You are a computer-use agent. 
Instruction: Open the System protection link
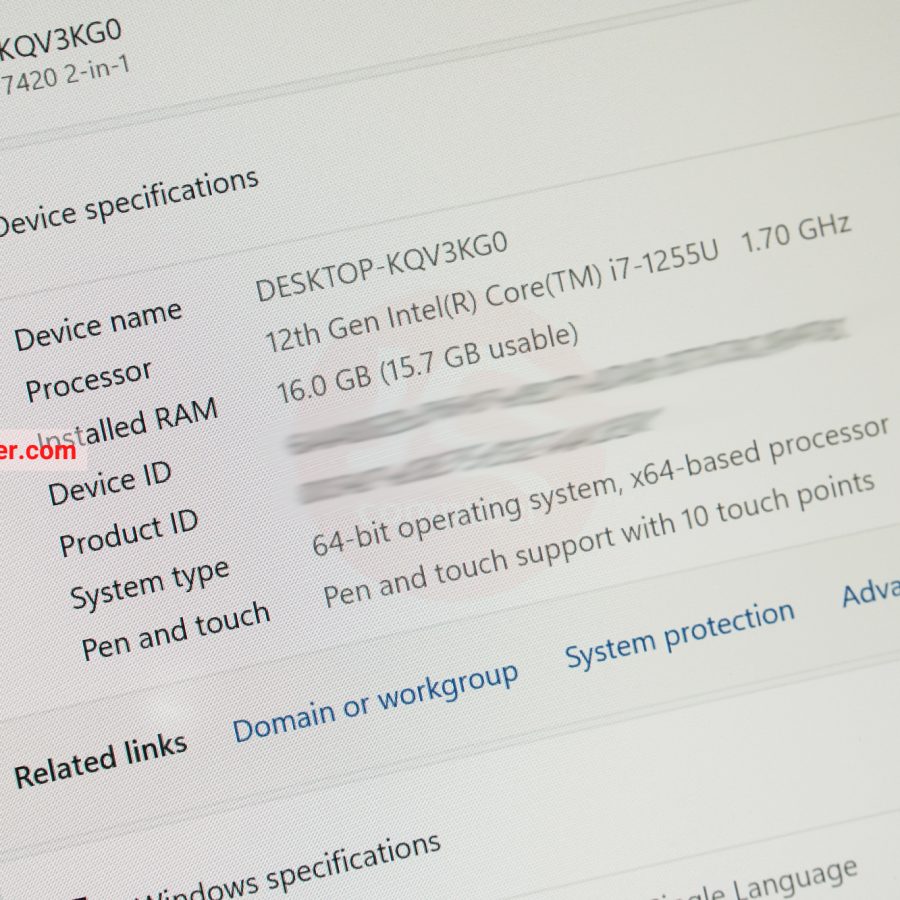click(680, 635)
